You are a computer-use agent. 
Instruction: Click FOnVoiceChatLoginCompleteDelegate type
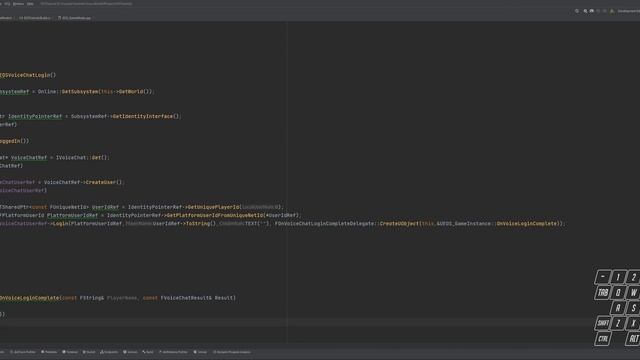point(324,224)
